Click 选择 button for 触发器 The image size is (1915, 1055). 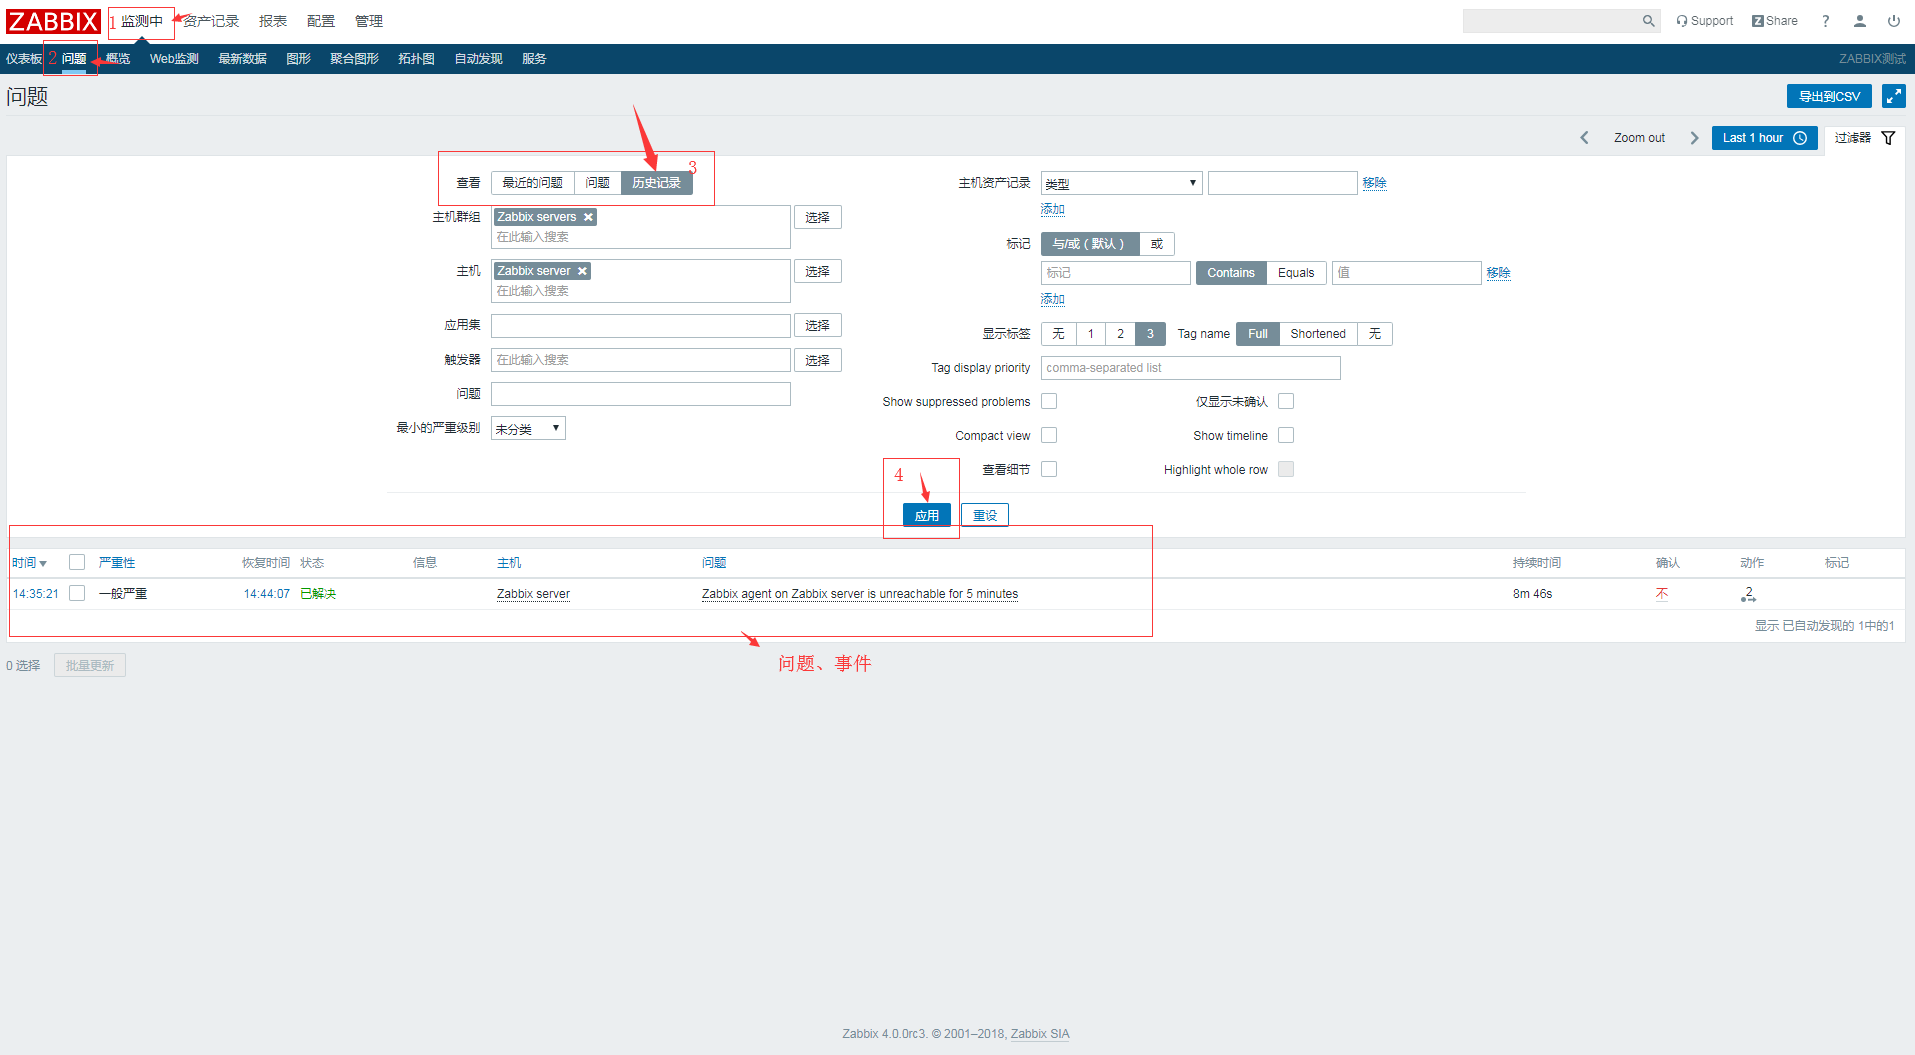point(818,360)
